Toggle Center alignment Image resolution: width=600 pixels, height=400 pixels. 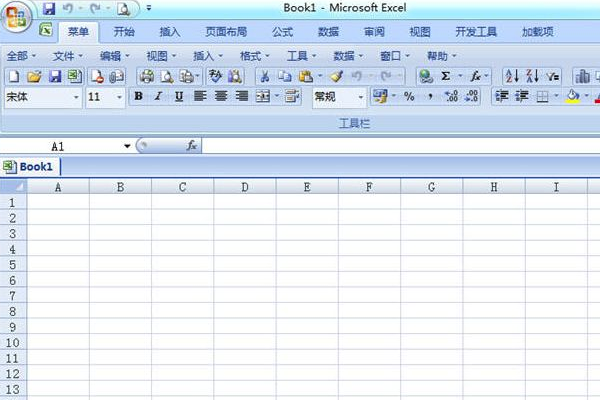point(221,96)
